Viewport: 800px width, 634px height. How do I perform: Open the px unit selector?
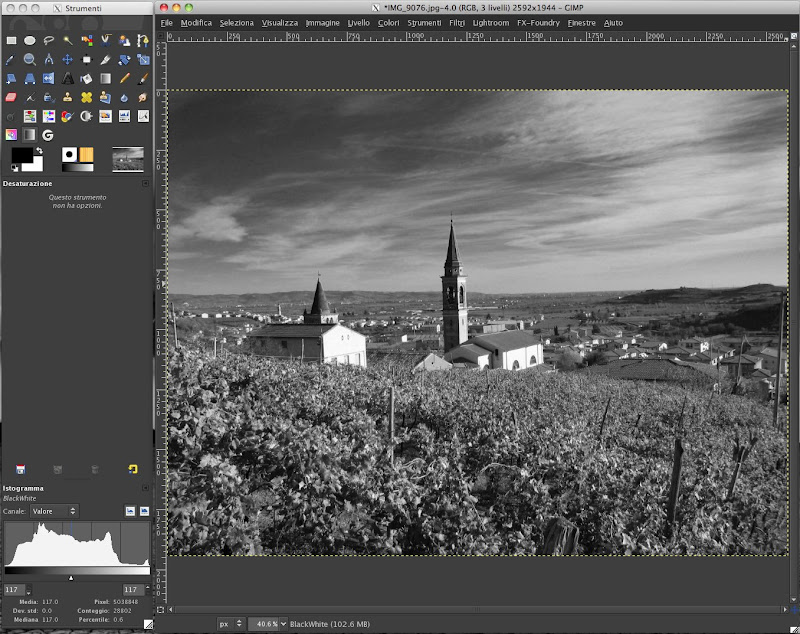229,623
